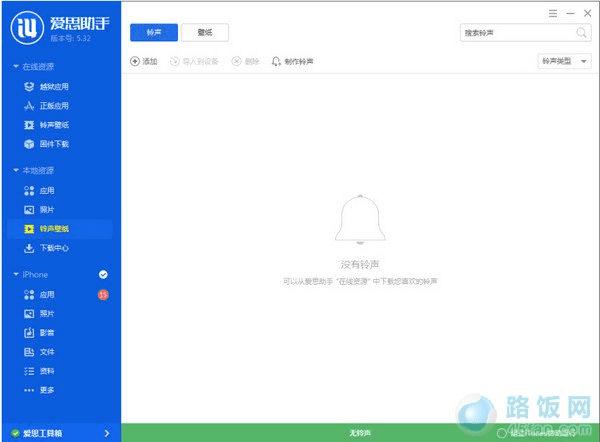Viewport: 600px width, 442px height.
Task: Open 铃声壁纸 under 在线资源
Action: (x=47, y=125)
